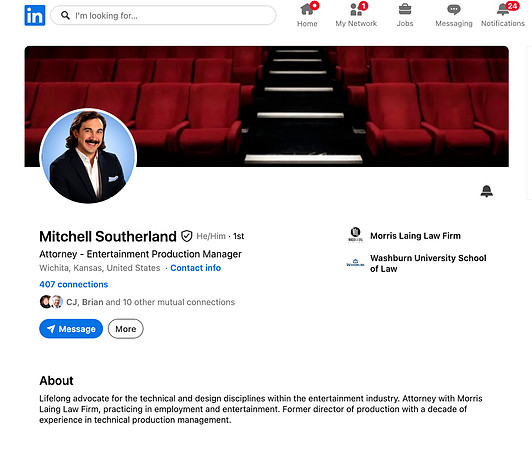Click the "Attorney - Entertainment Production Manager" headline
The image size is (532, 450).
[140, 254]
